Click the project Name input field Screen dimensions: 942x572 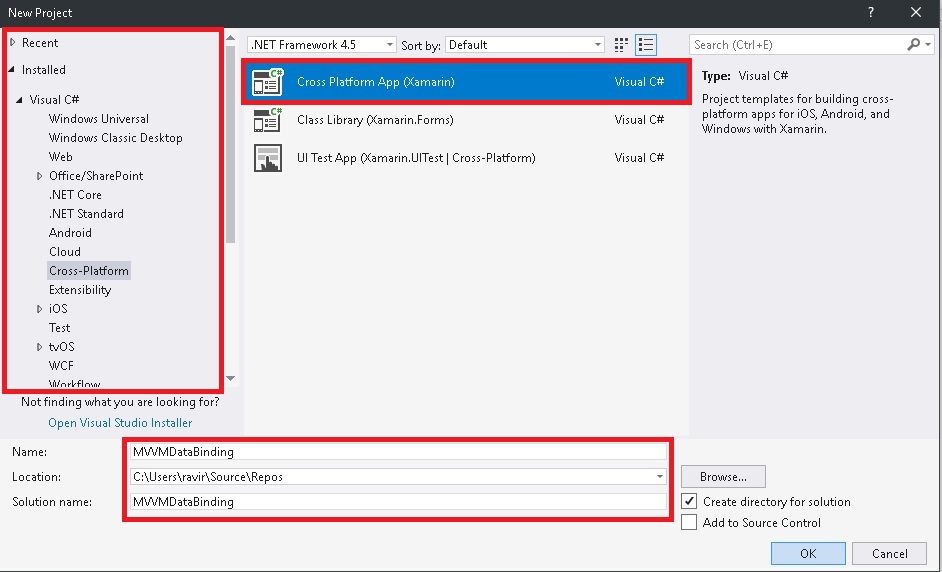pos(398,452)
